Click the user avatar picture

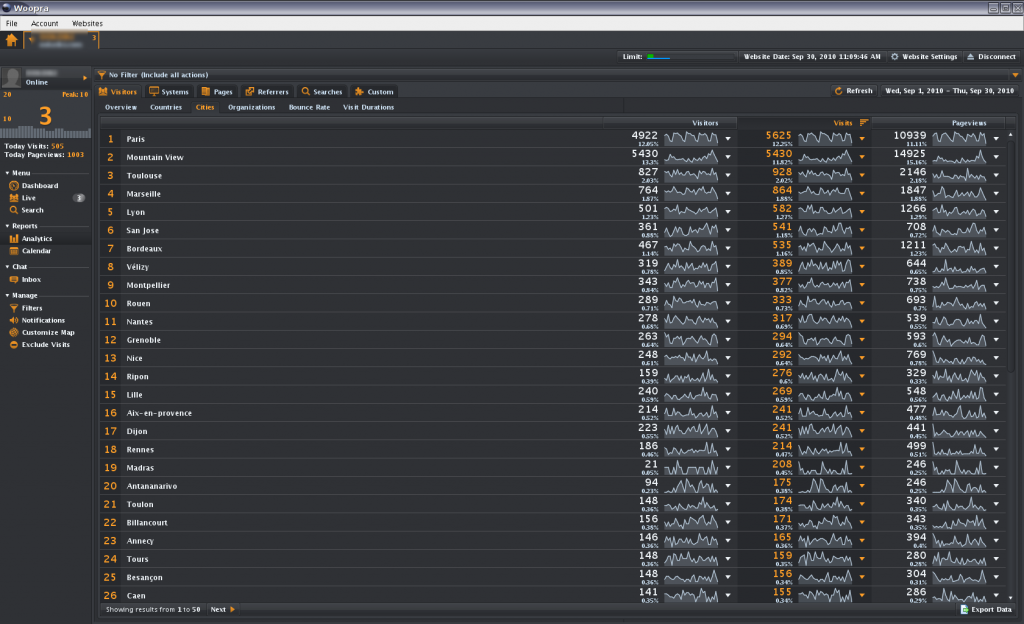[12, 78]
